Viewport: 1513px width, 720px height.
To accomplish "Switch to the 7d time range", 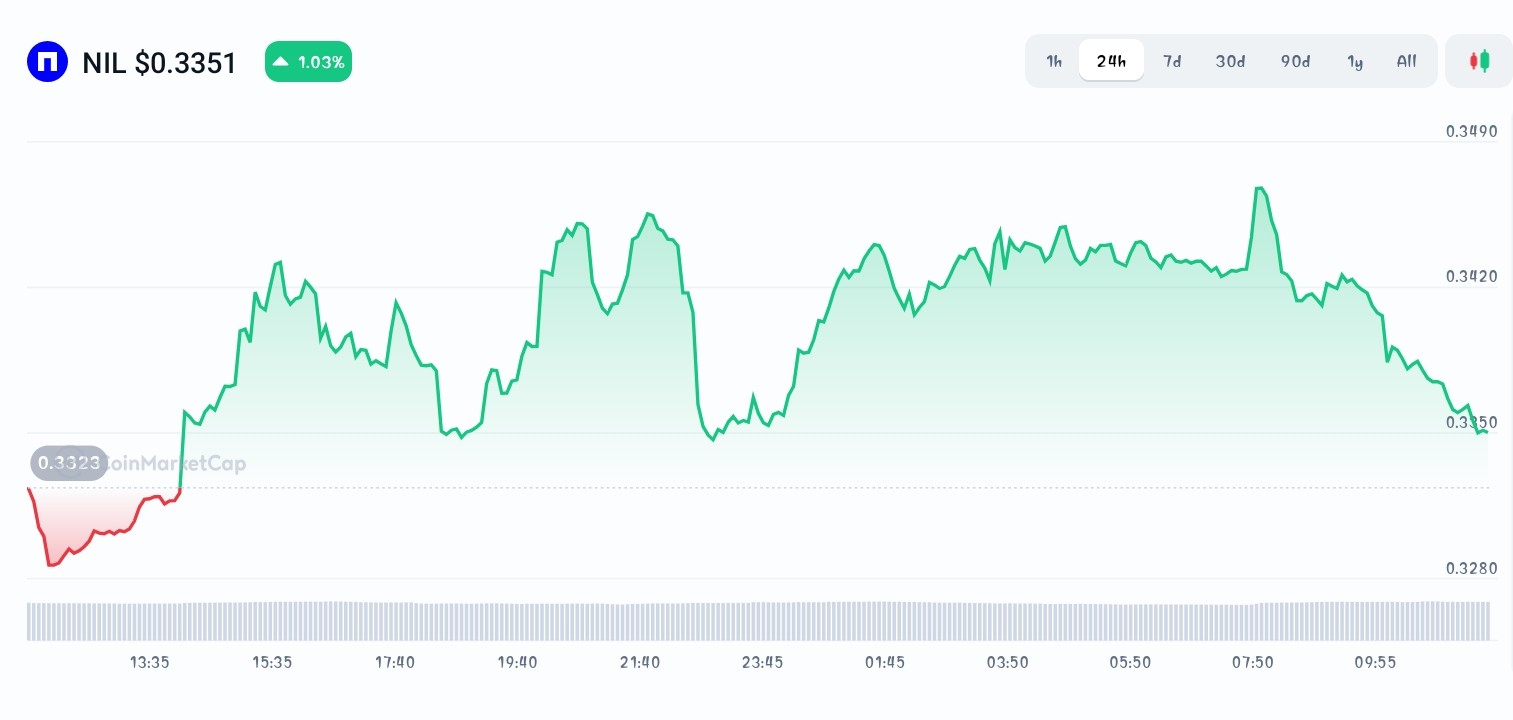I will (1172, 61).
